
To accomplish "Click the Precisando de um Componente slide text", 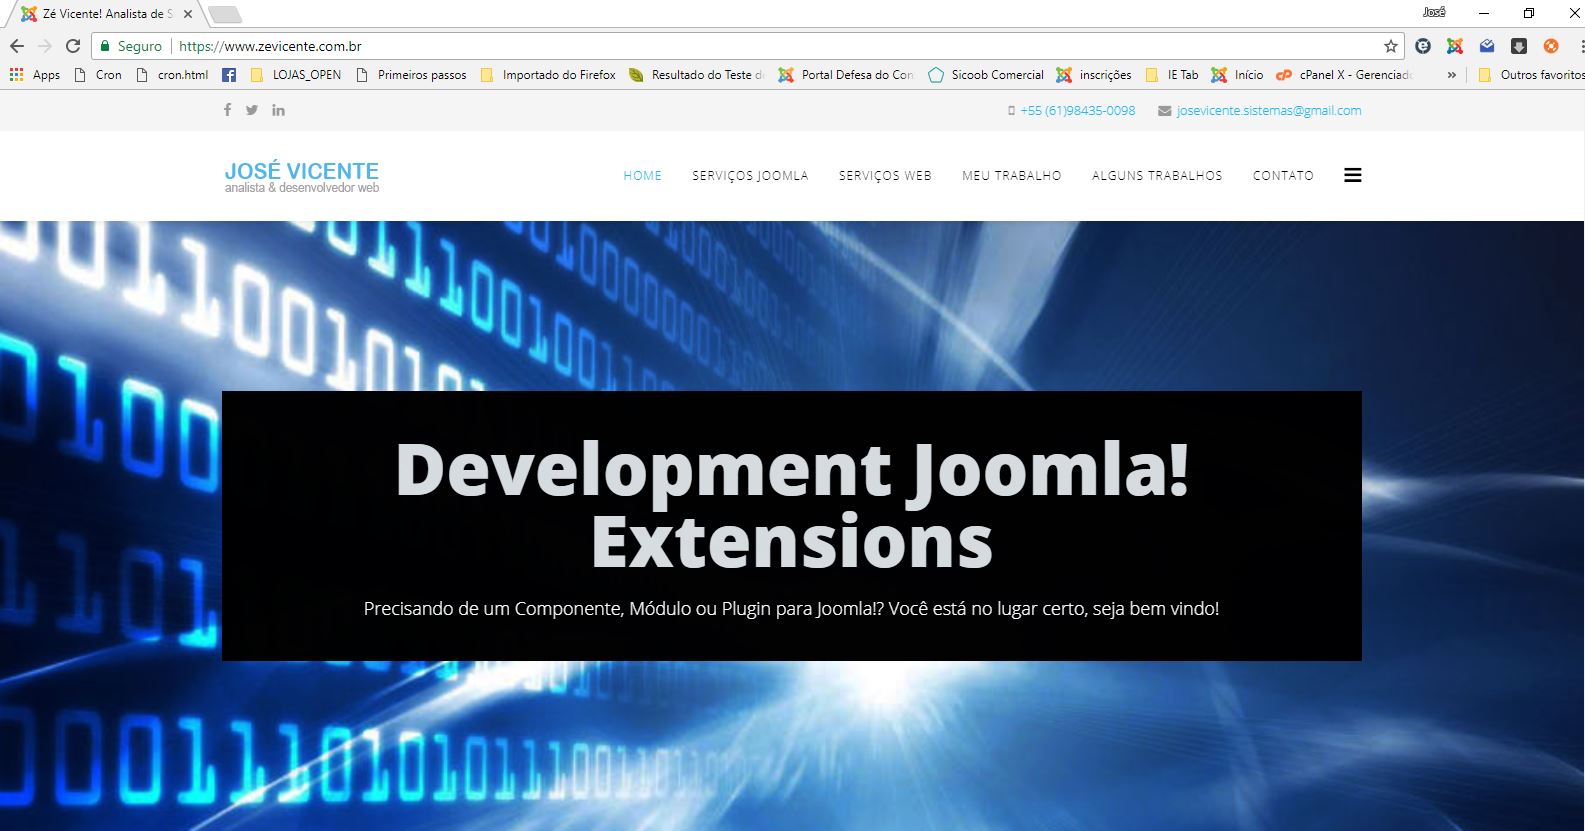I will point(791,608).
